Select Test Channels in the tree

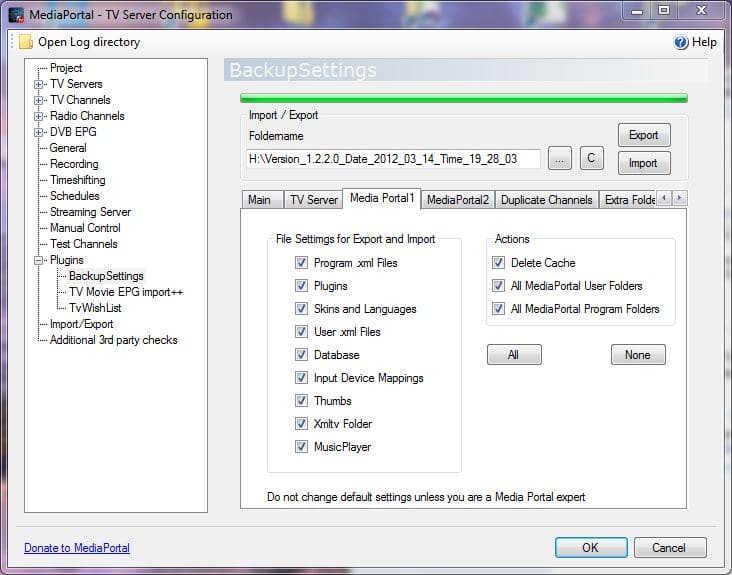point(84,244)
